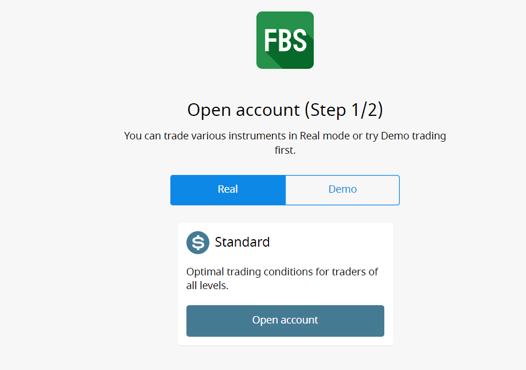Tap the FBS brand square at top

tap(285, 40)
